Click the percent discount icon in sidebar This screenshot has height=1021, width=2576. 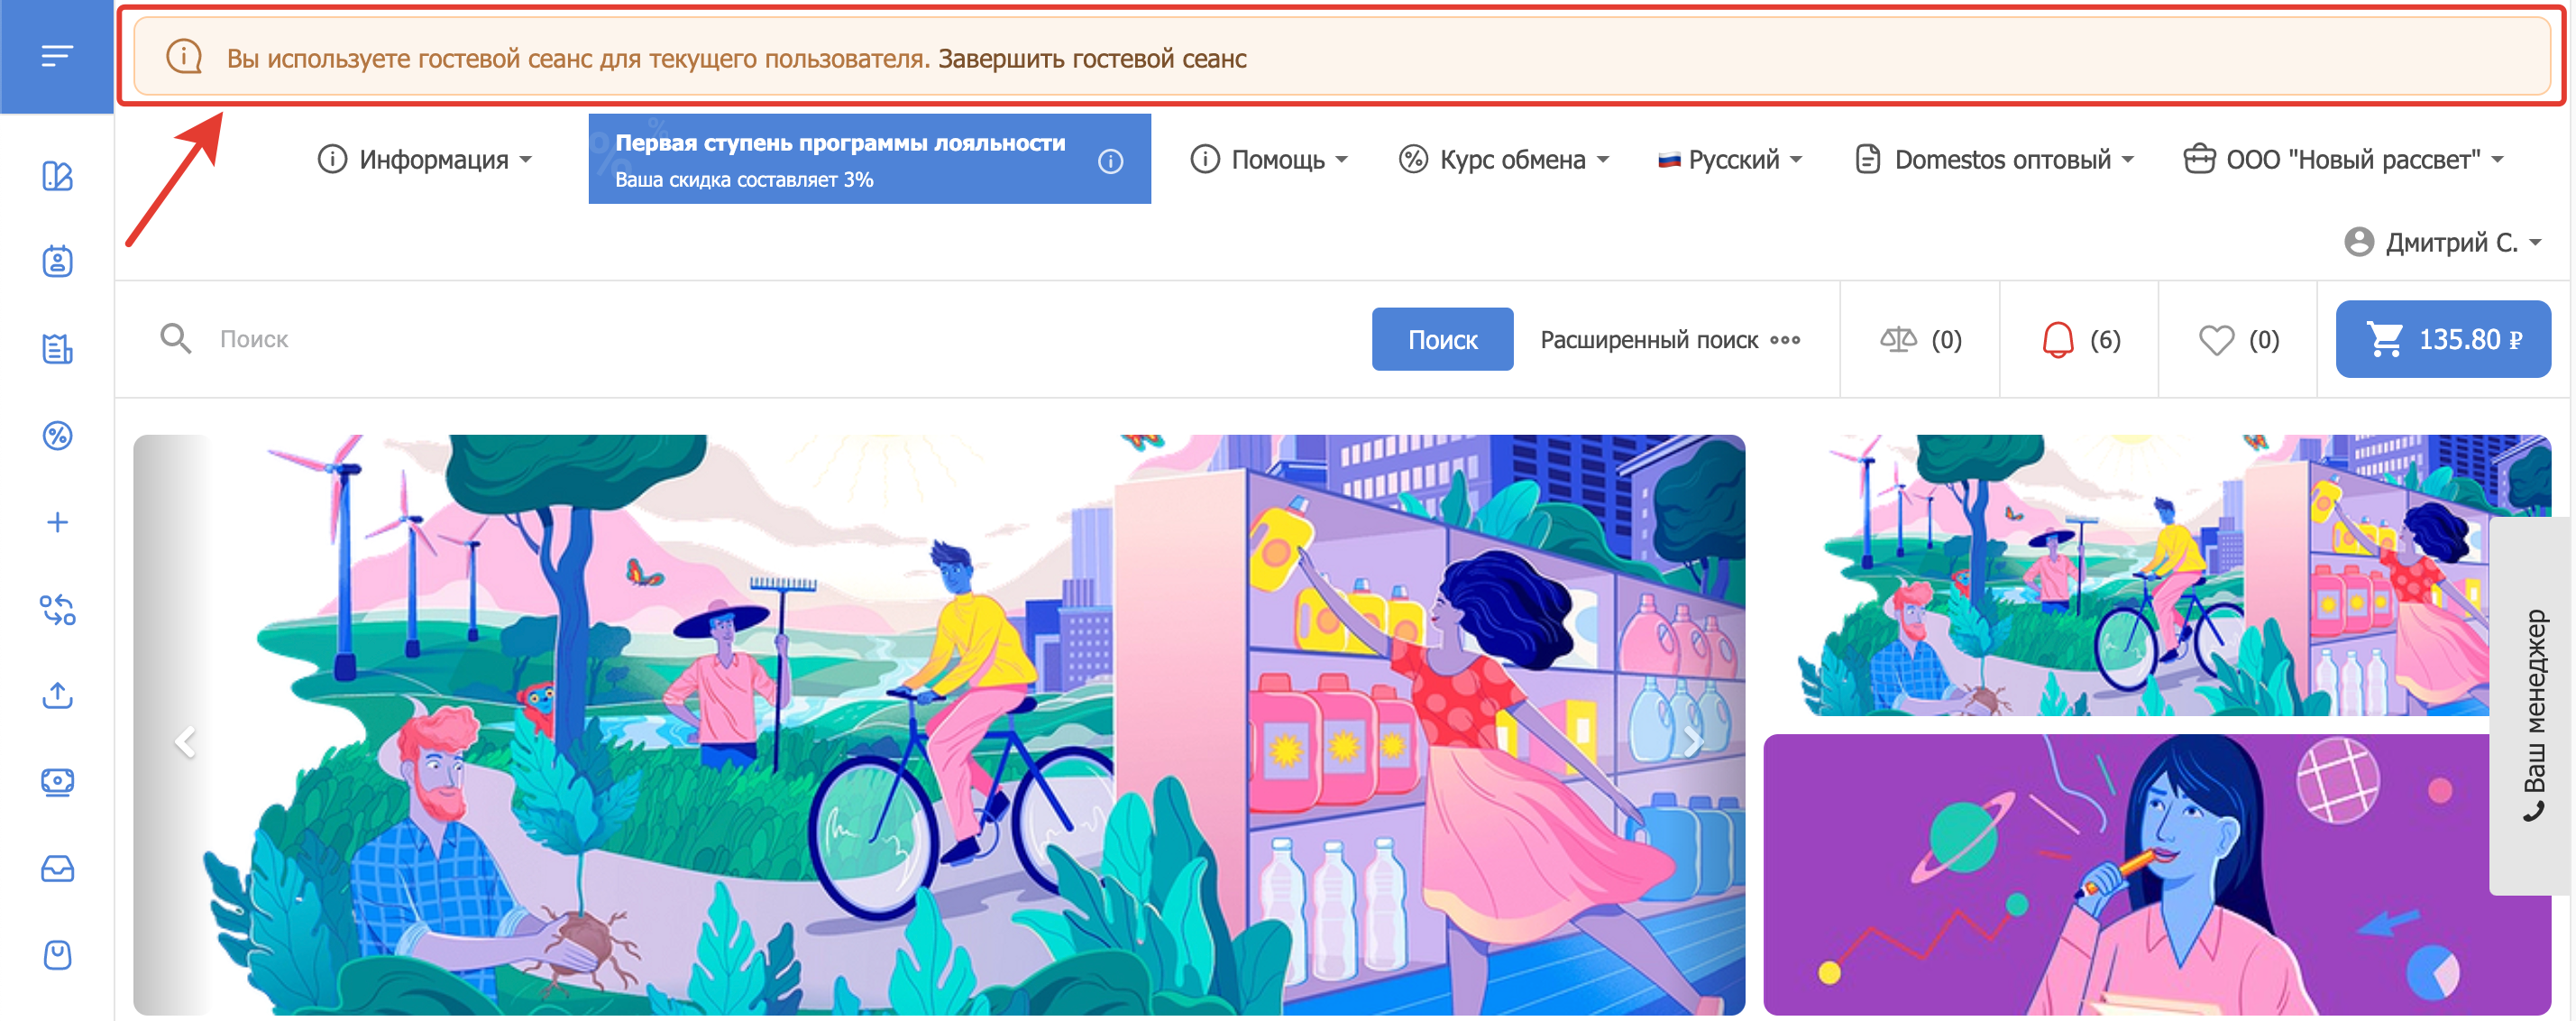click(57, 436)
